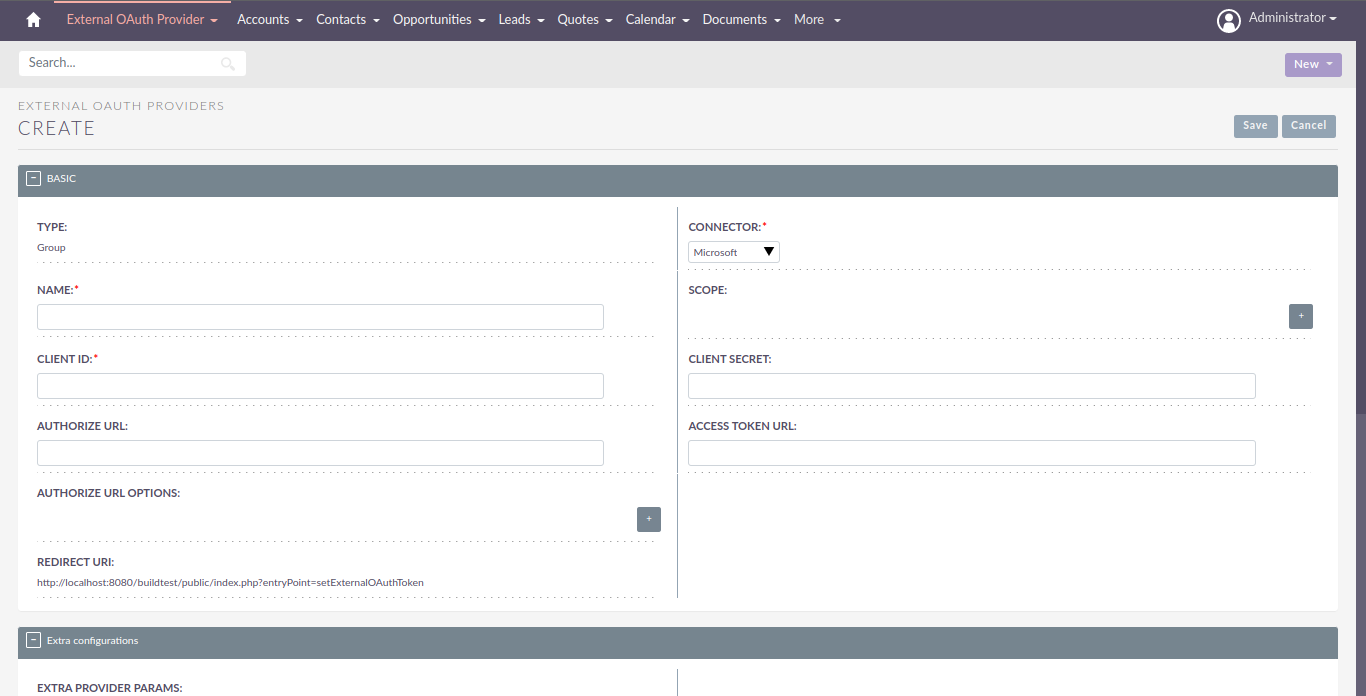
Task: Click the Access Token URL field
Action: (971, 453)
